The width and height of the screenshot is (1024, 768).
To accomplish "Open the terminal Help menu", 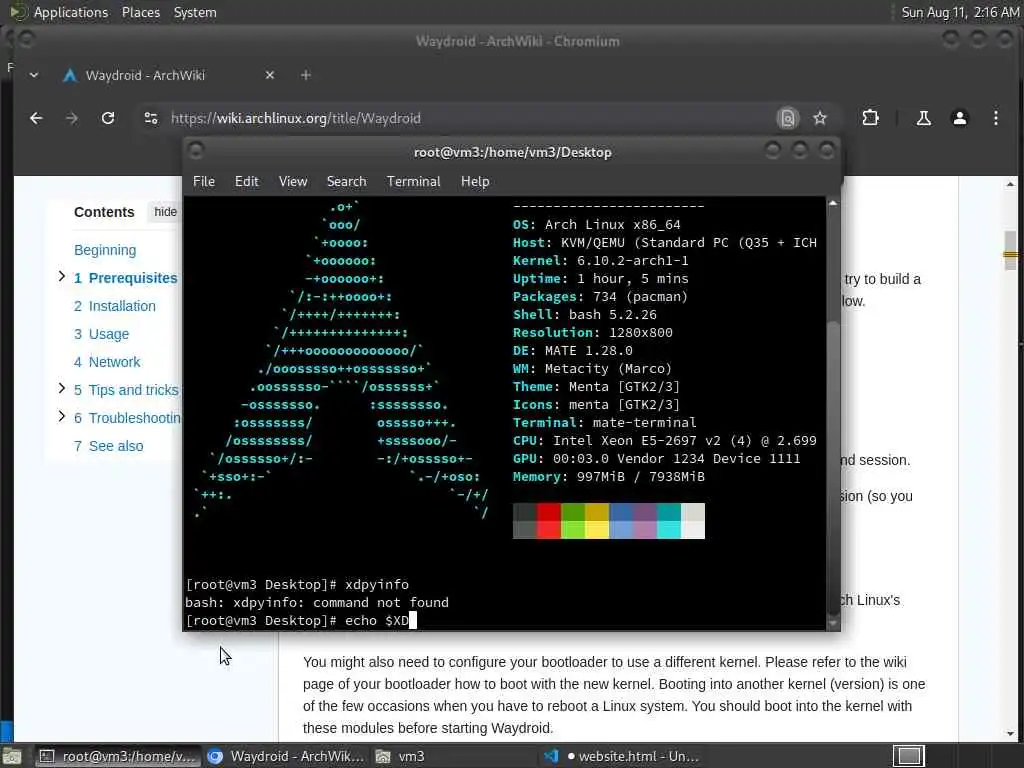I will (475, 182).
